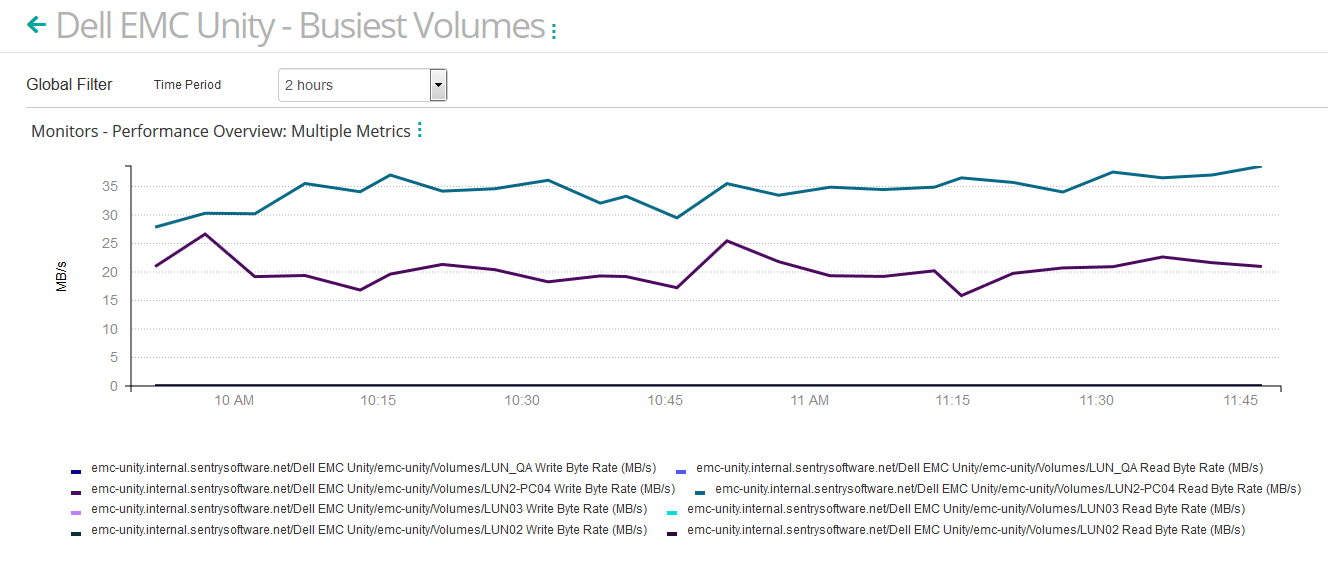Click the 11:30 time axis label

coord(1096,400)
